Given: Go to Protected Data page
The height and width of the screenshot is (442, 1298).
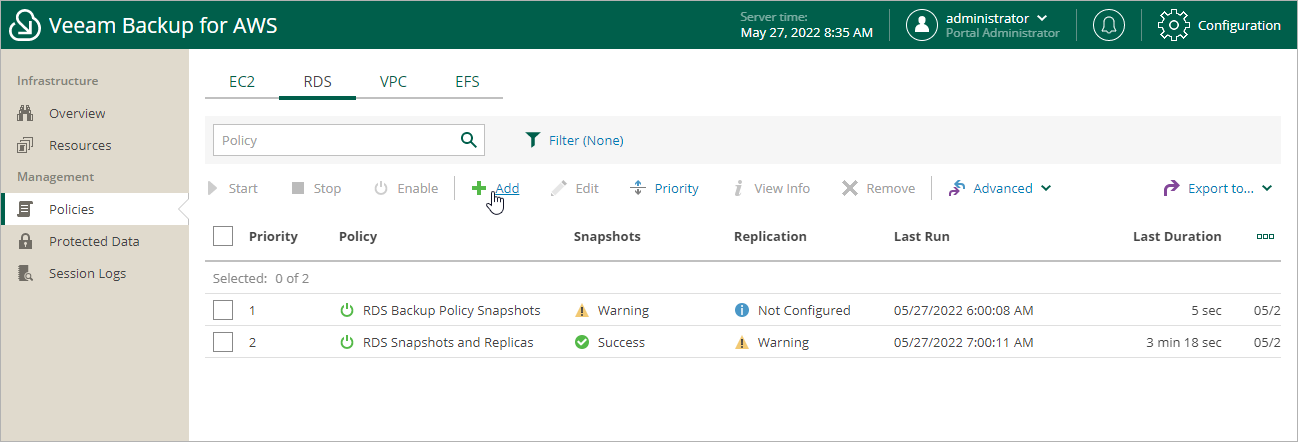Looking at the screenshot, I should click(x=94, y=241).
